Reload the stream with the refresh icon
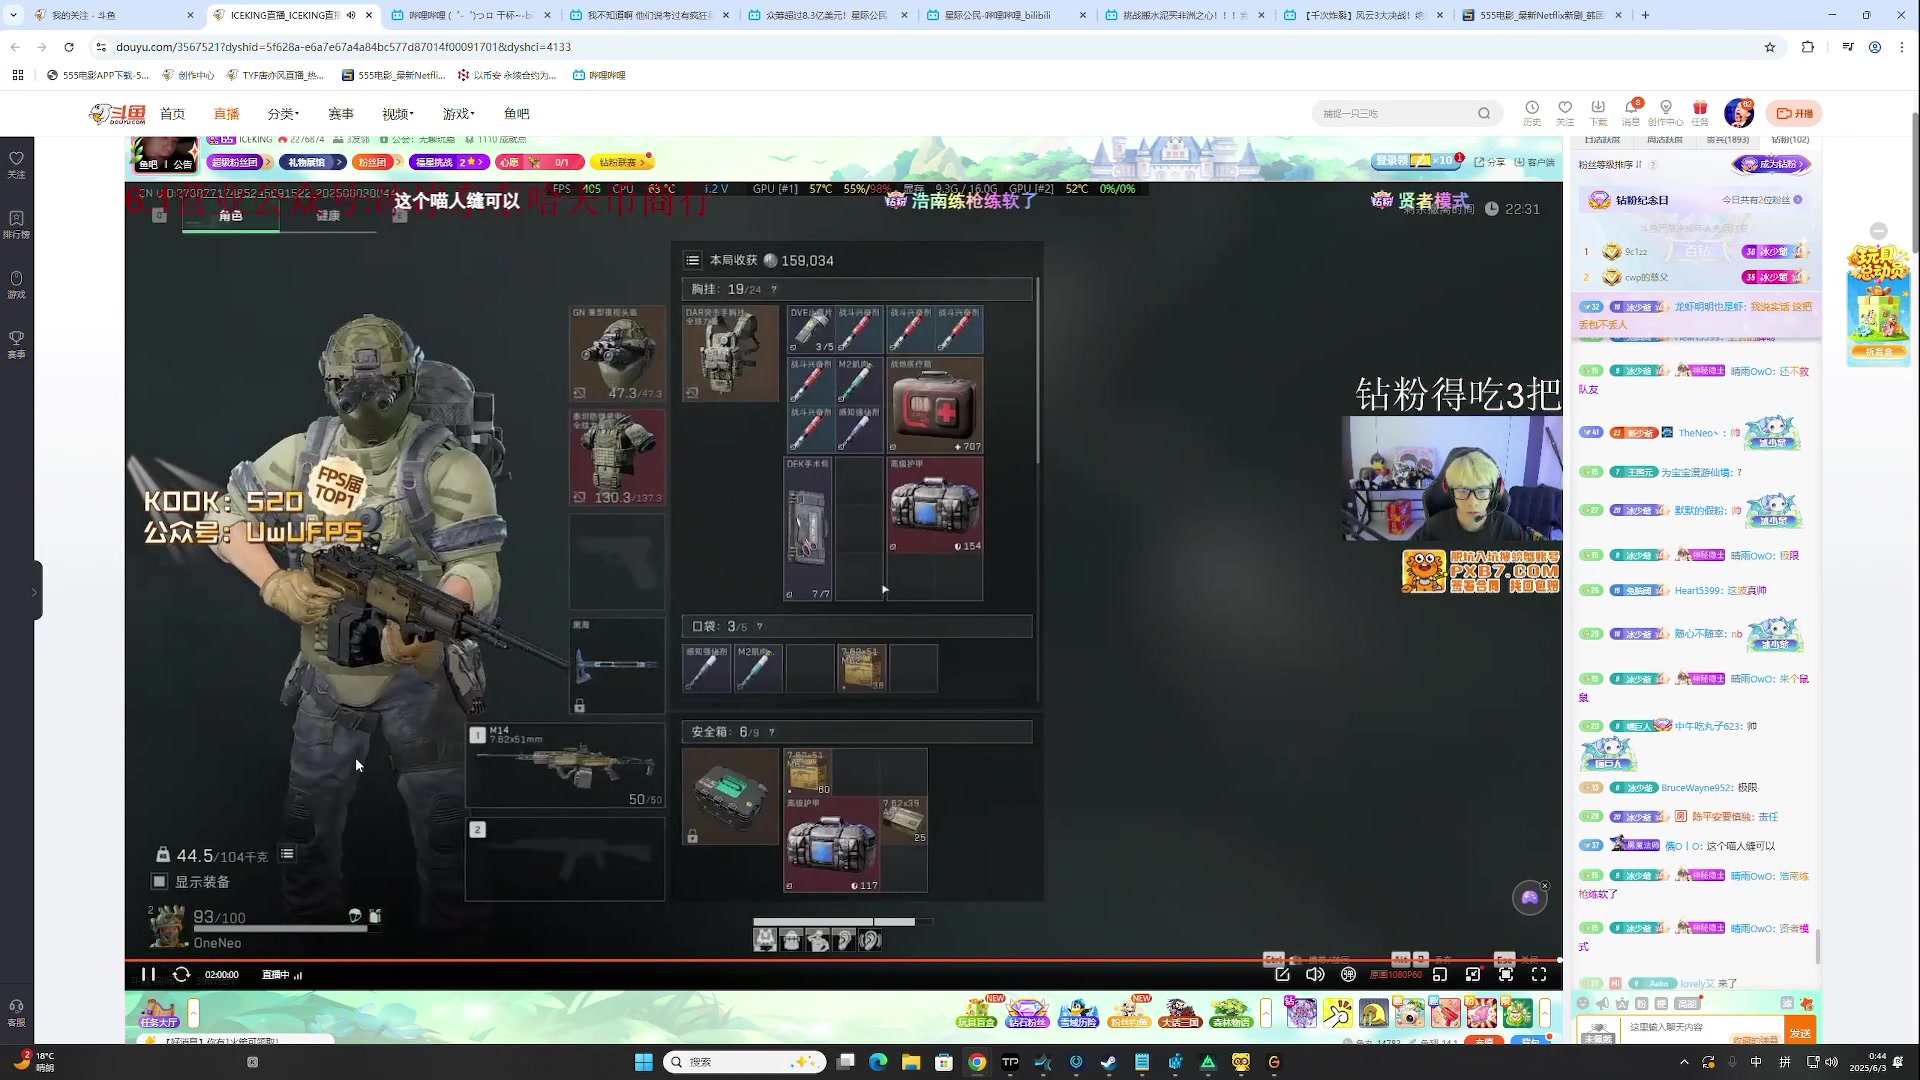Screen dimensions: 1920x1080 [x=181, y=974]
